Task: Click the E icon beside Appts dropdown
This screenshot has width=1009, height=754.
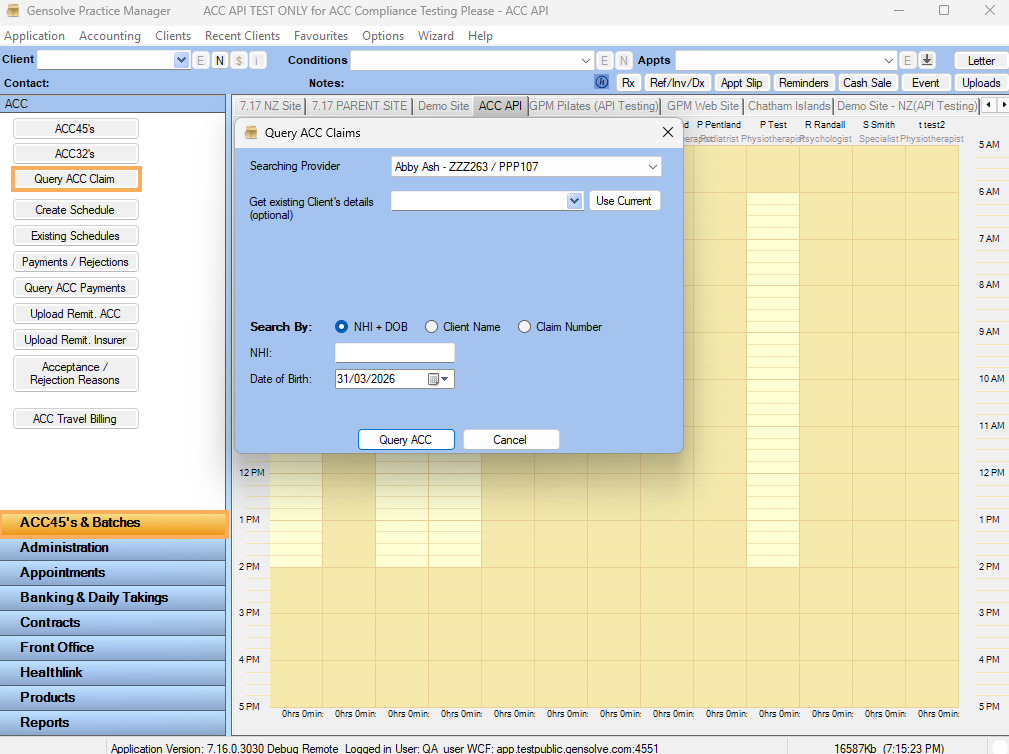Action: click(x=907, y=60)
